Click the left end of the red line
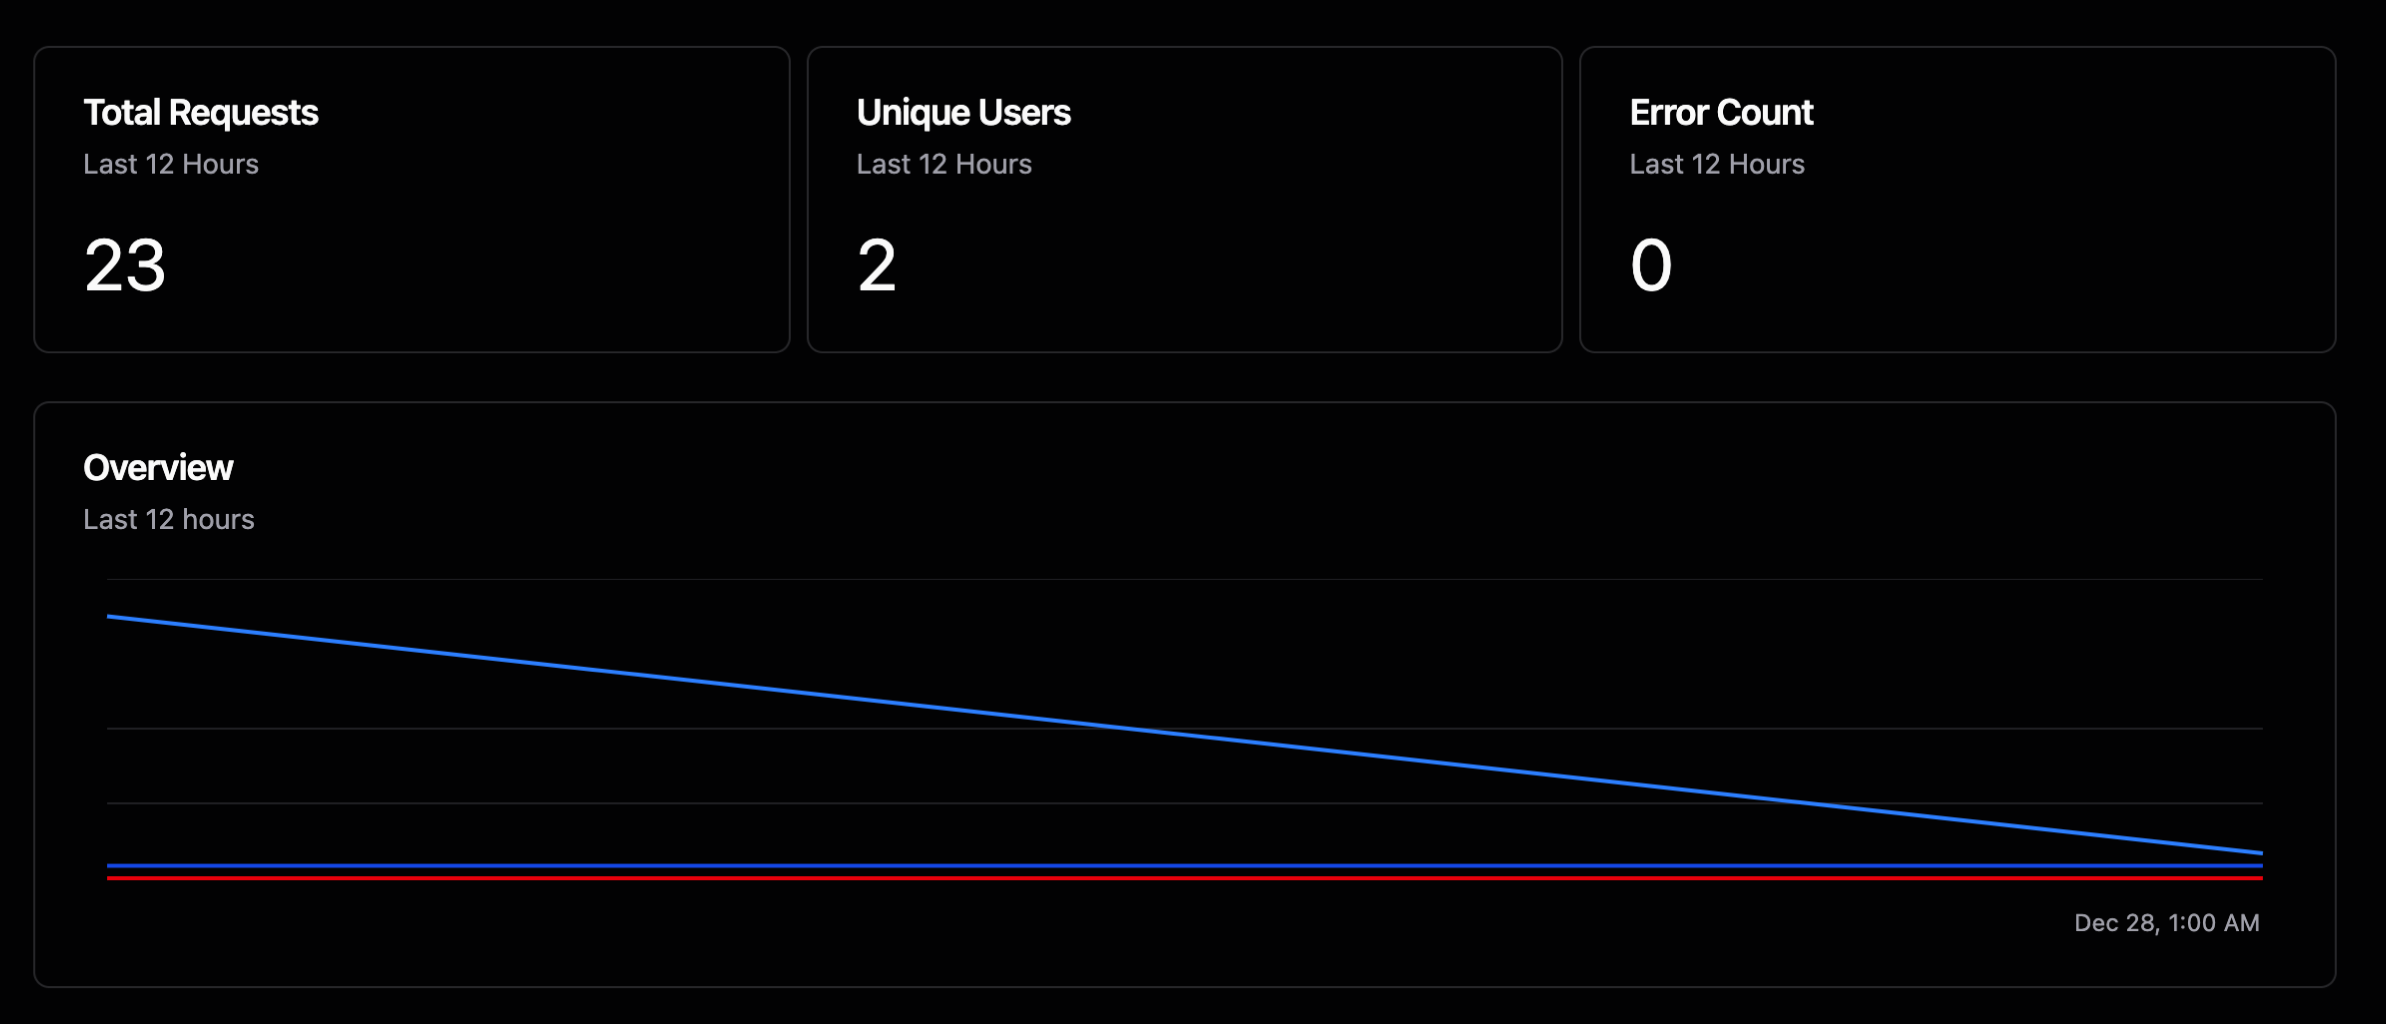 pyautogui.click(x=109, y=878)
